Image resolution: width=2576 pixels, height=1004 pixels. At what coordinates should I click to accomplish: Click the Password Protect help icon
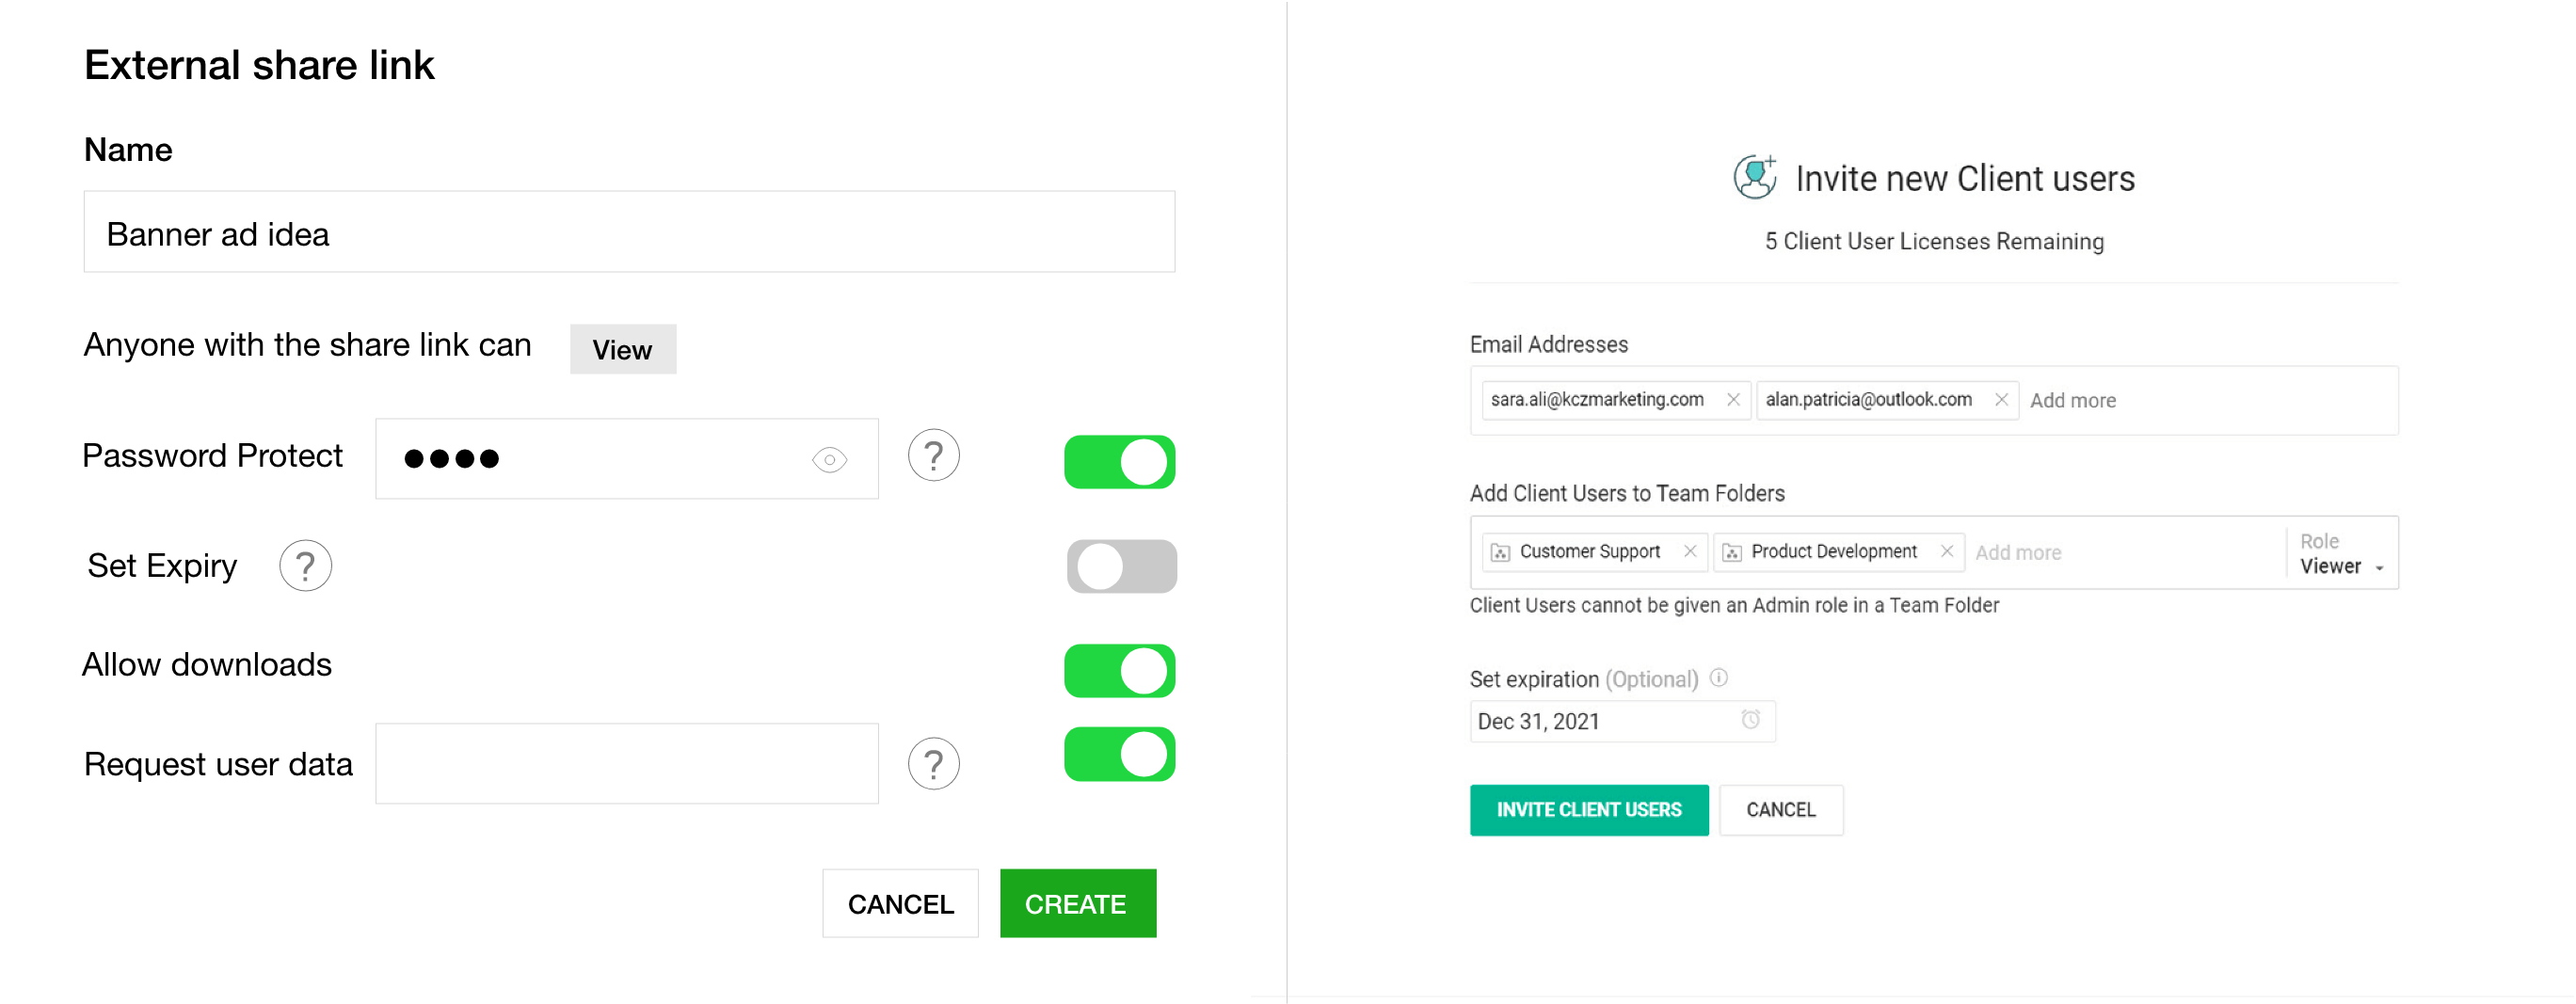tap(933, 456)
